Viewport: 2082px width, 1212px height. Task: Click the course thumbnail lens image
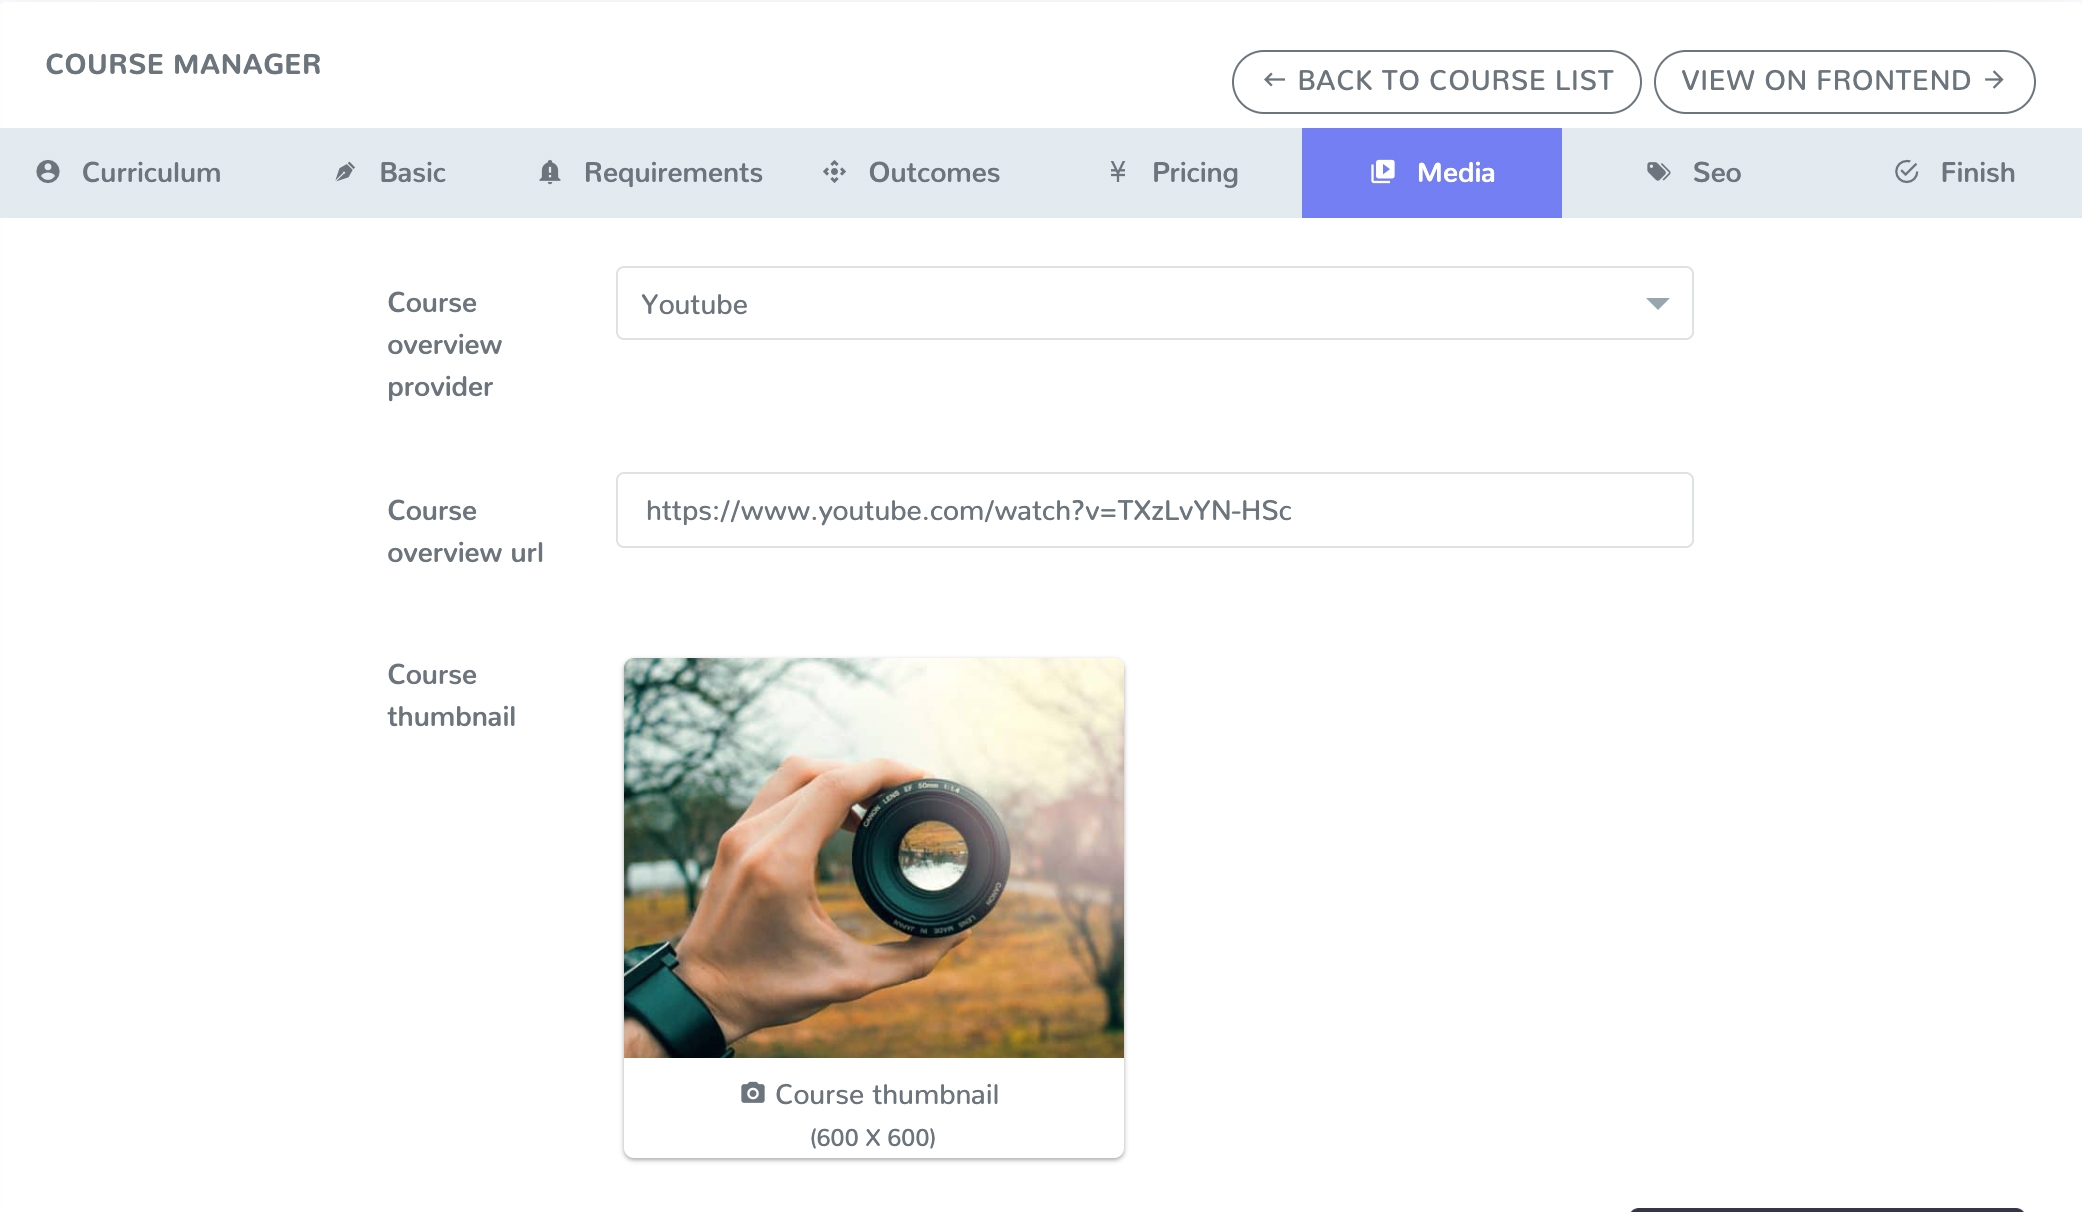[x=874, y=858]
